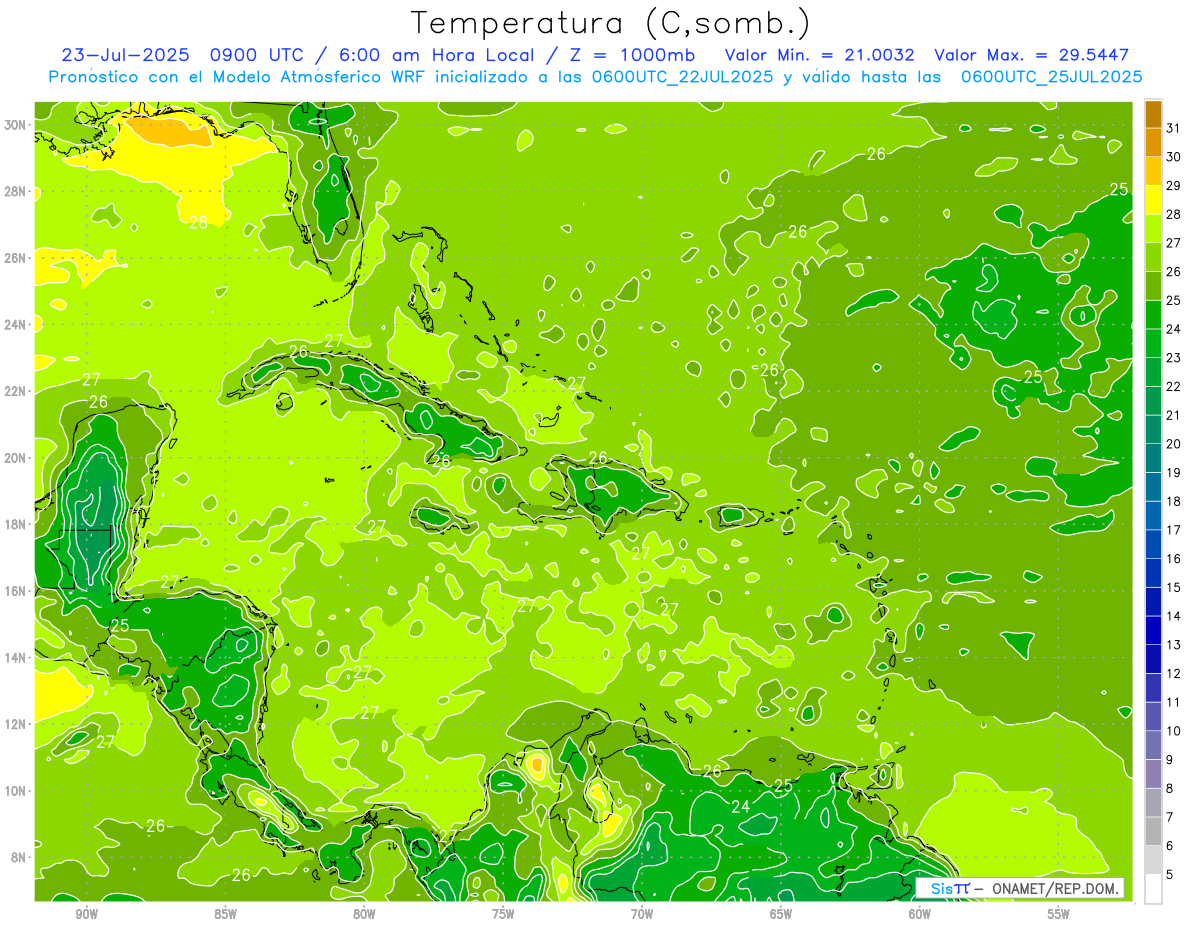Click the 19 label on the color scale
1200x927 pixels.
[x=1174, y=473]
